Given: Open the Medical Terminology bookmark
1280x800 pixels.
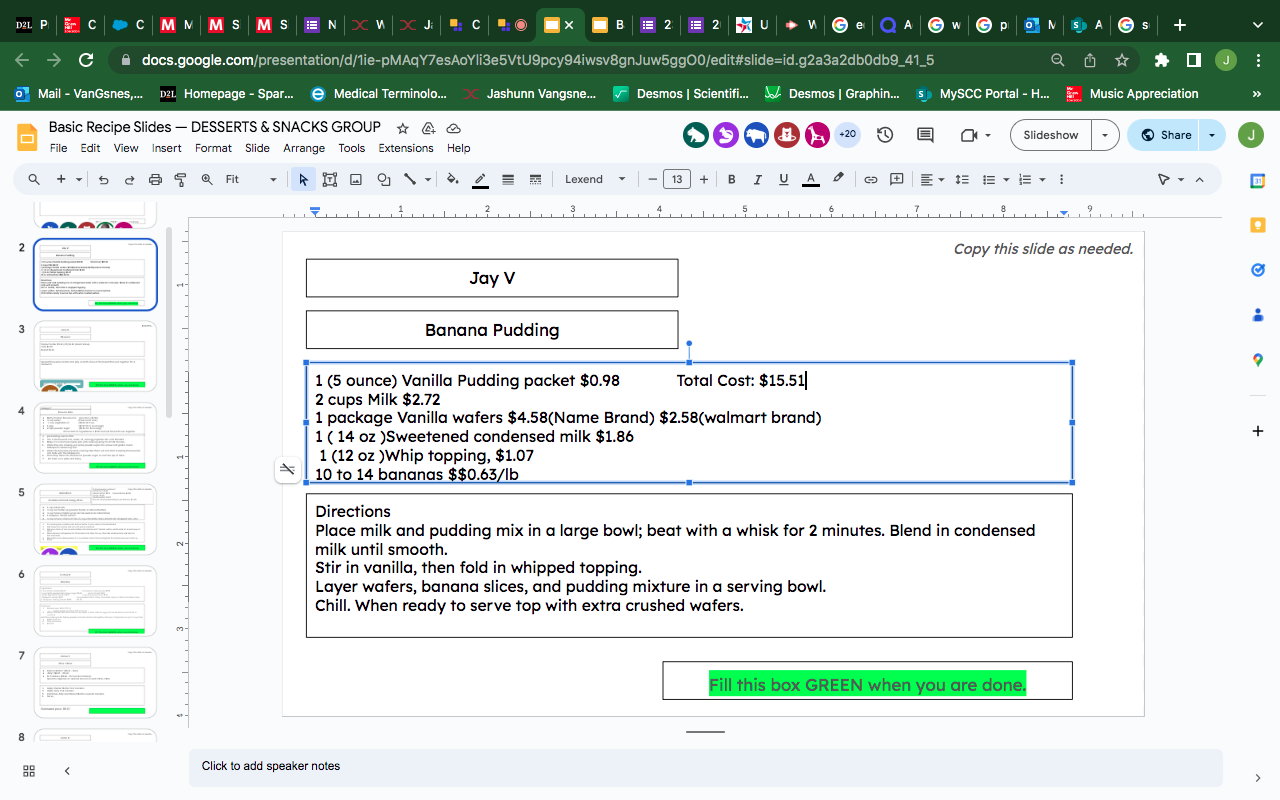Looking at the screenshot, I should (380, 94).
